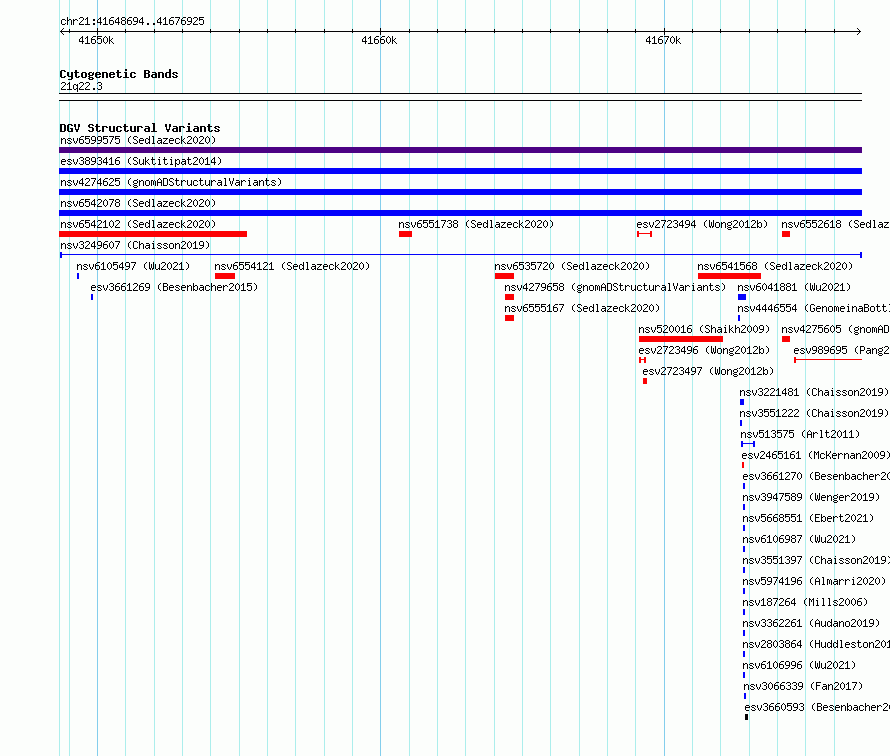890x756 pixels.
Task: Click the 41650k ruler position label
Action: (96, 40)
